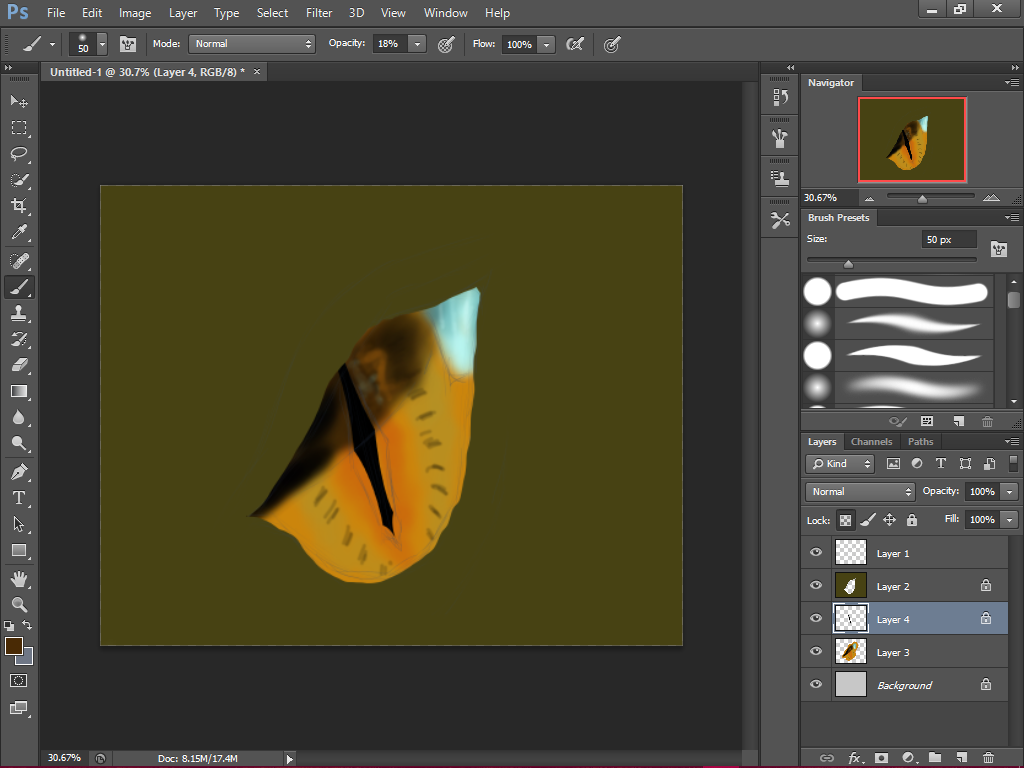Create a new layer

pyautogui.click(x=962, y=757)
